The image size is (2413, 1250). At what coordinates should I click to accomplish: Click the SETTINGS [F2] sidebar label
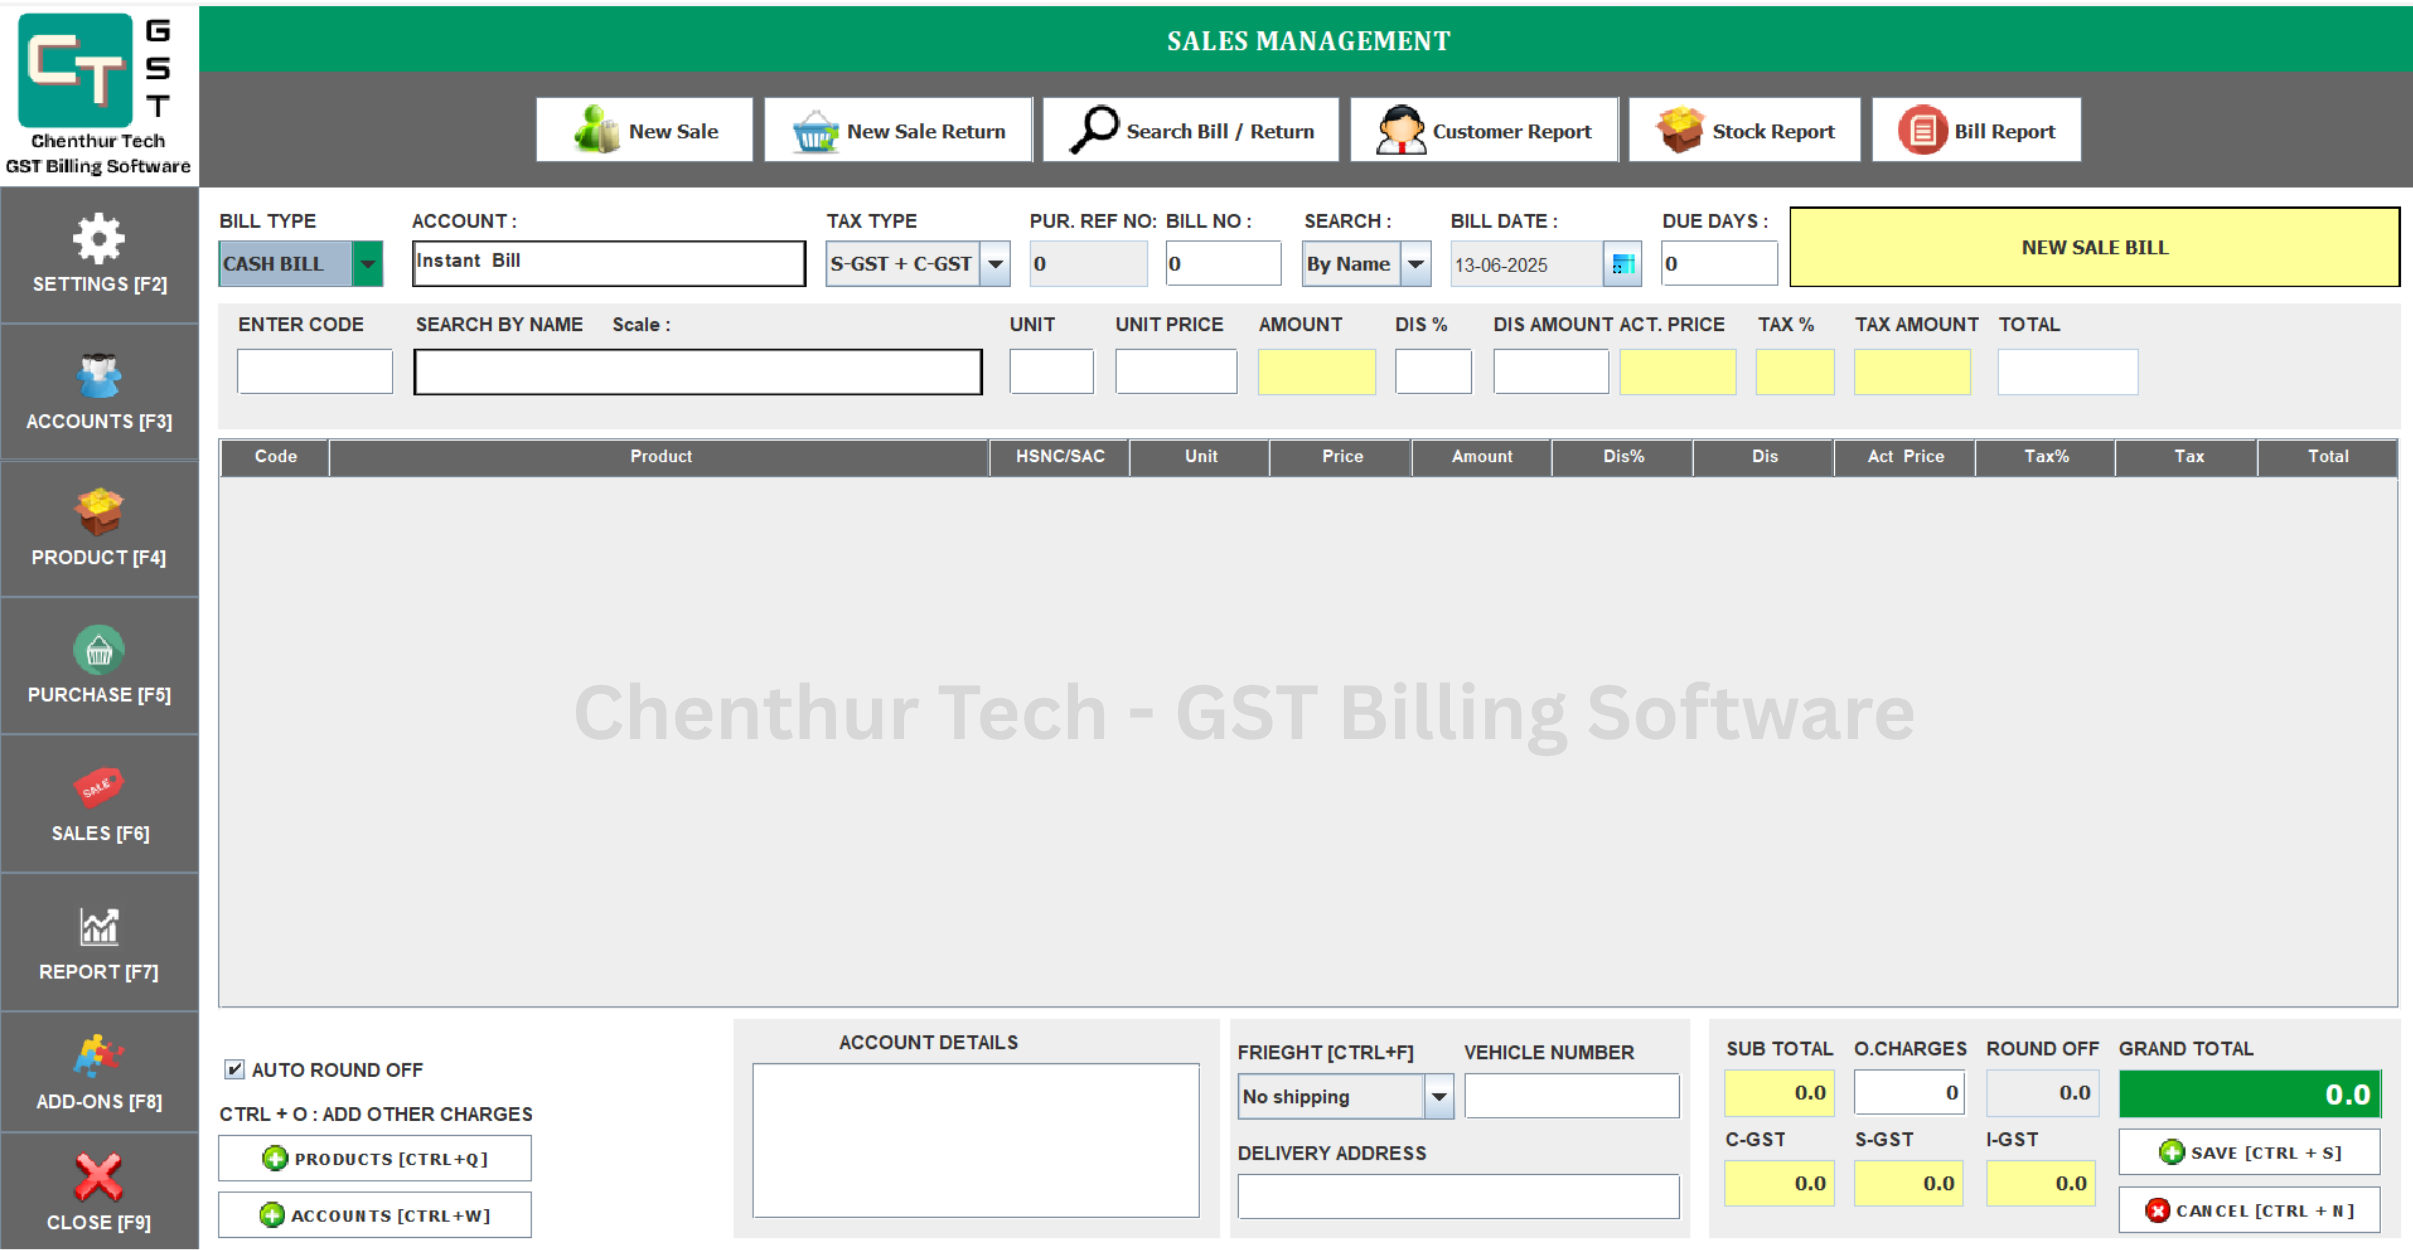coord(99,284)
